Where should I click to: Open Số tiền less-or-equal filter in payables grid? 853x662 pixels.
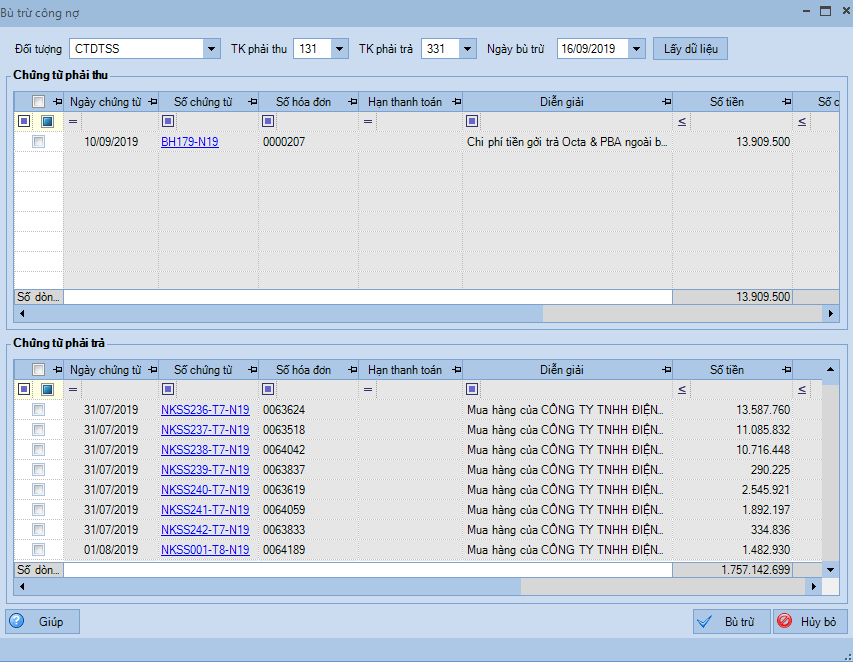(682, 389)
